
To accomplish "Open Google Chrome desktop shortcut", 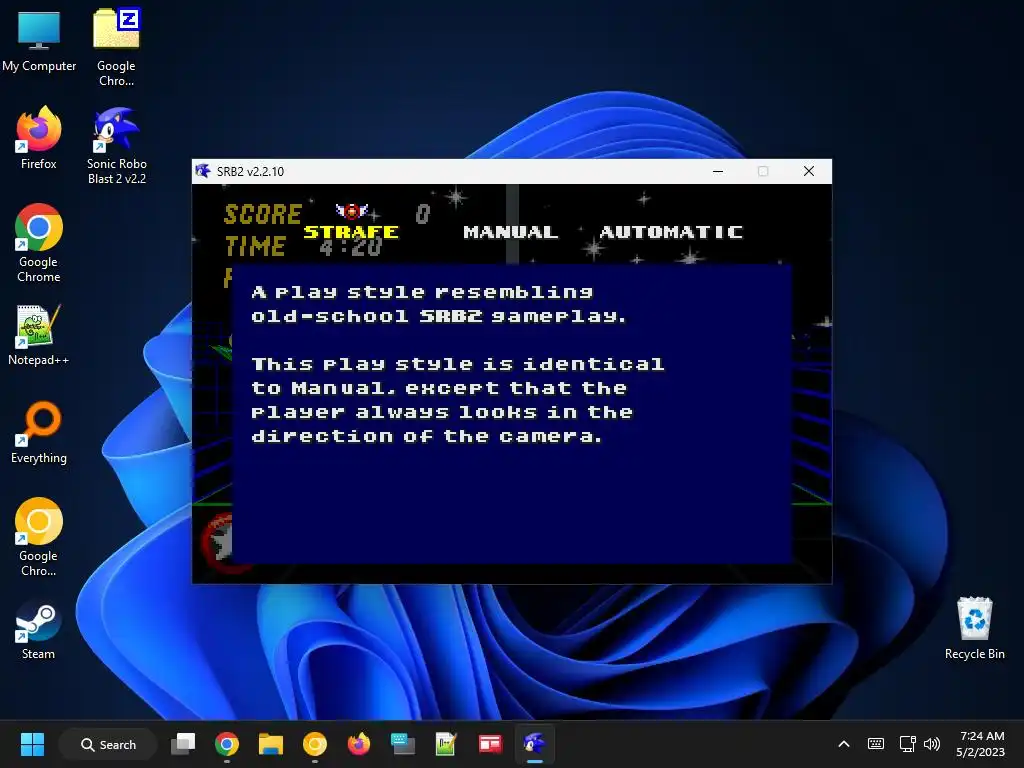I will tap(39, 243).
